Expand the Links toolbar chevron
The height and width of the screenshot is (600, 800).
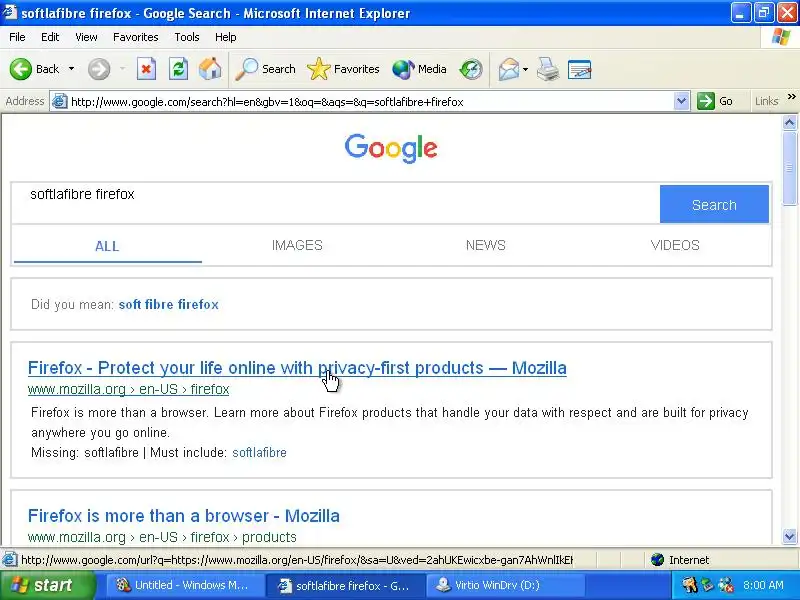pyautogui.click(x=791, y=96)
